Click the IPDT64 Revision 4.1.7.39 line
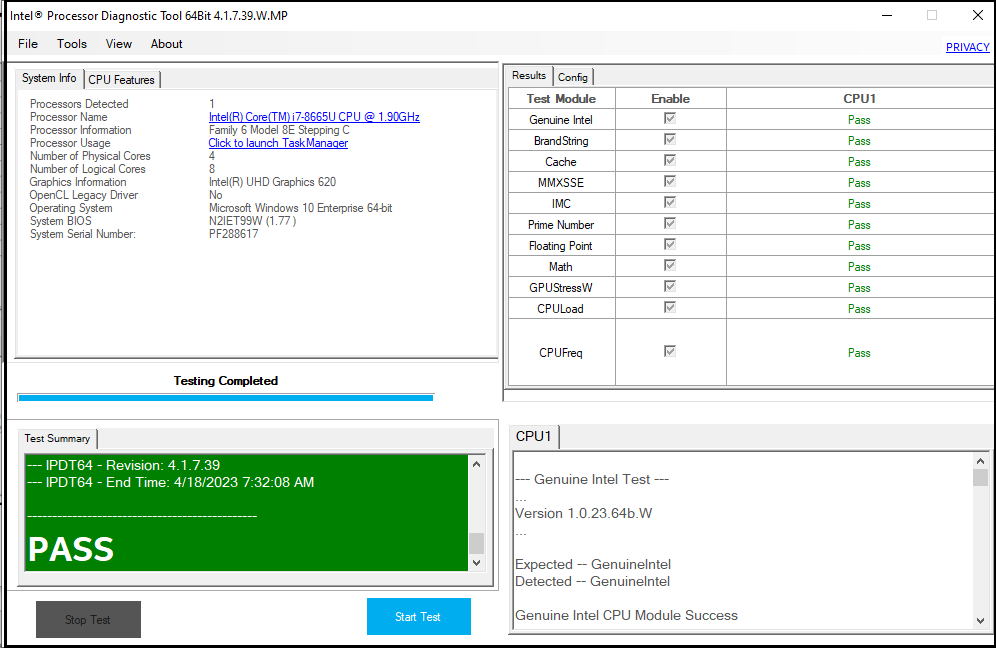The height and width of the screenshot is (648, 996). coord(124,465)
